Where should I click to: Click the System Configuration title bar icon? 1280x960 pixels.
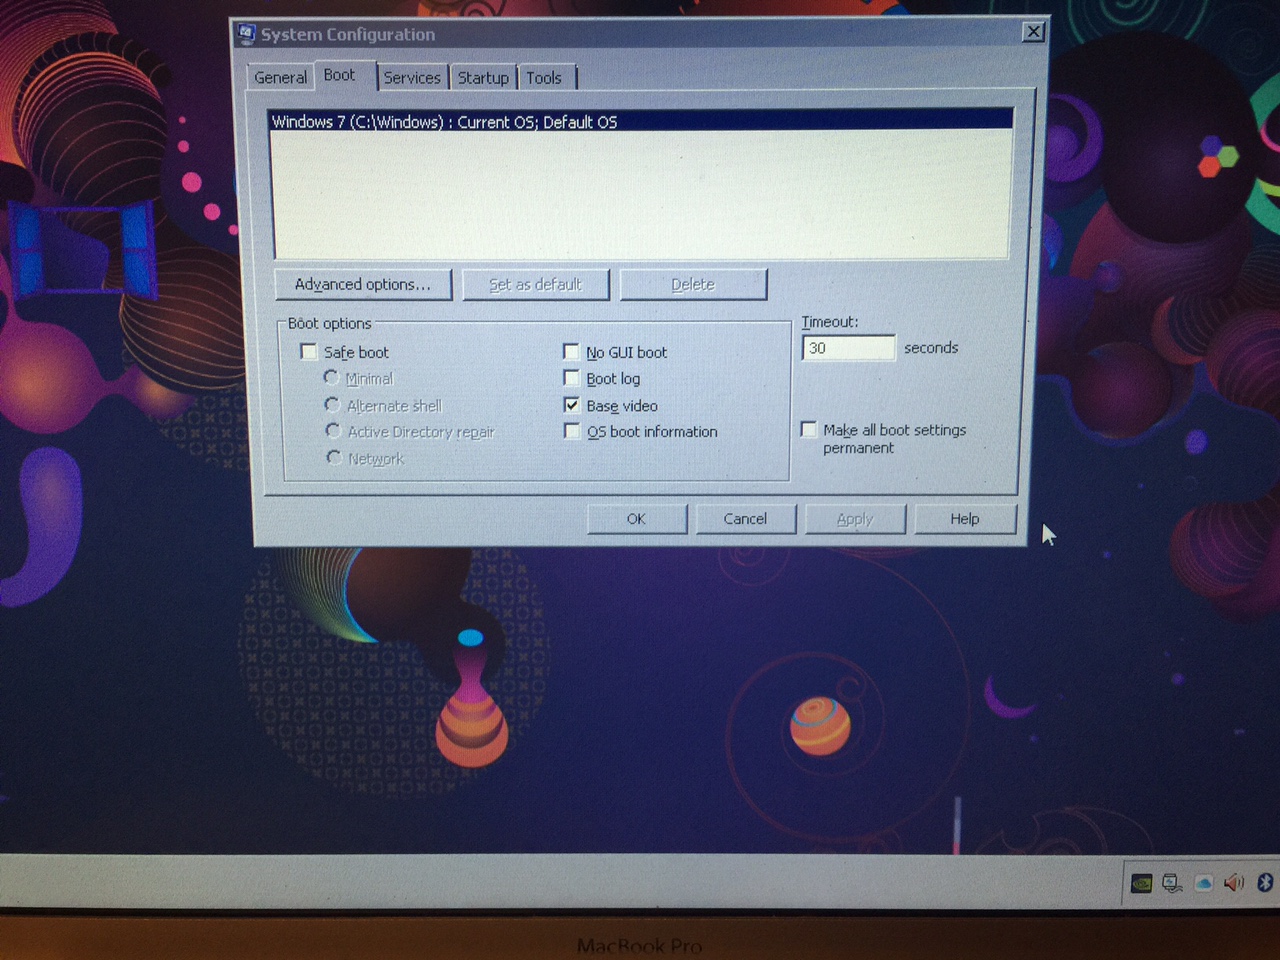247,34
